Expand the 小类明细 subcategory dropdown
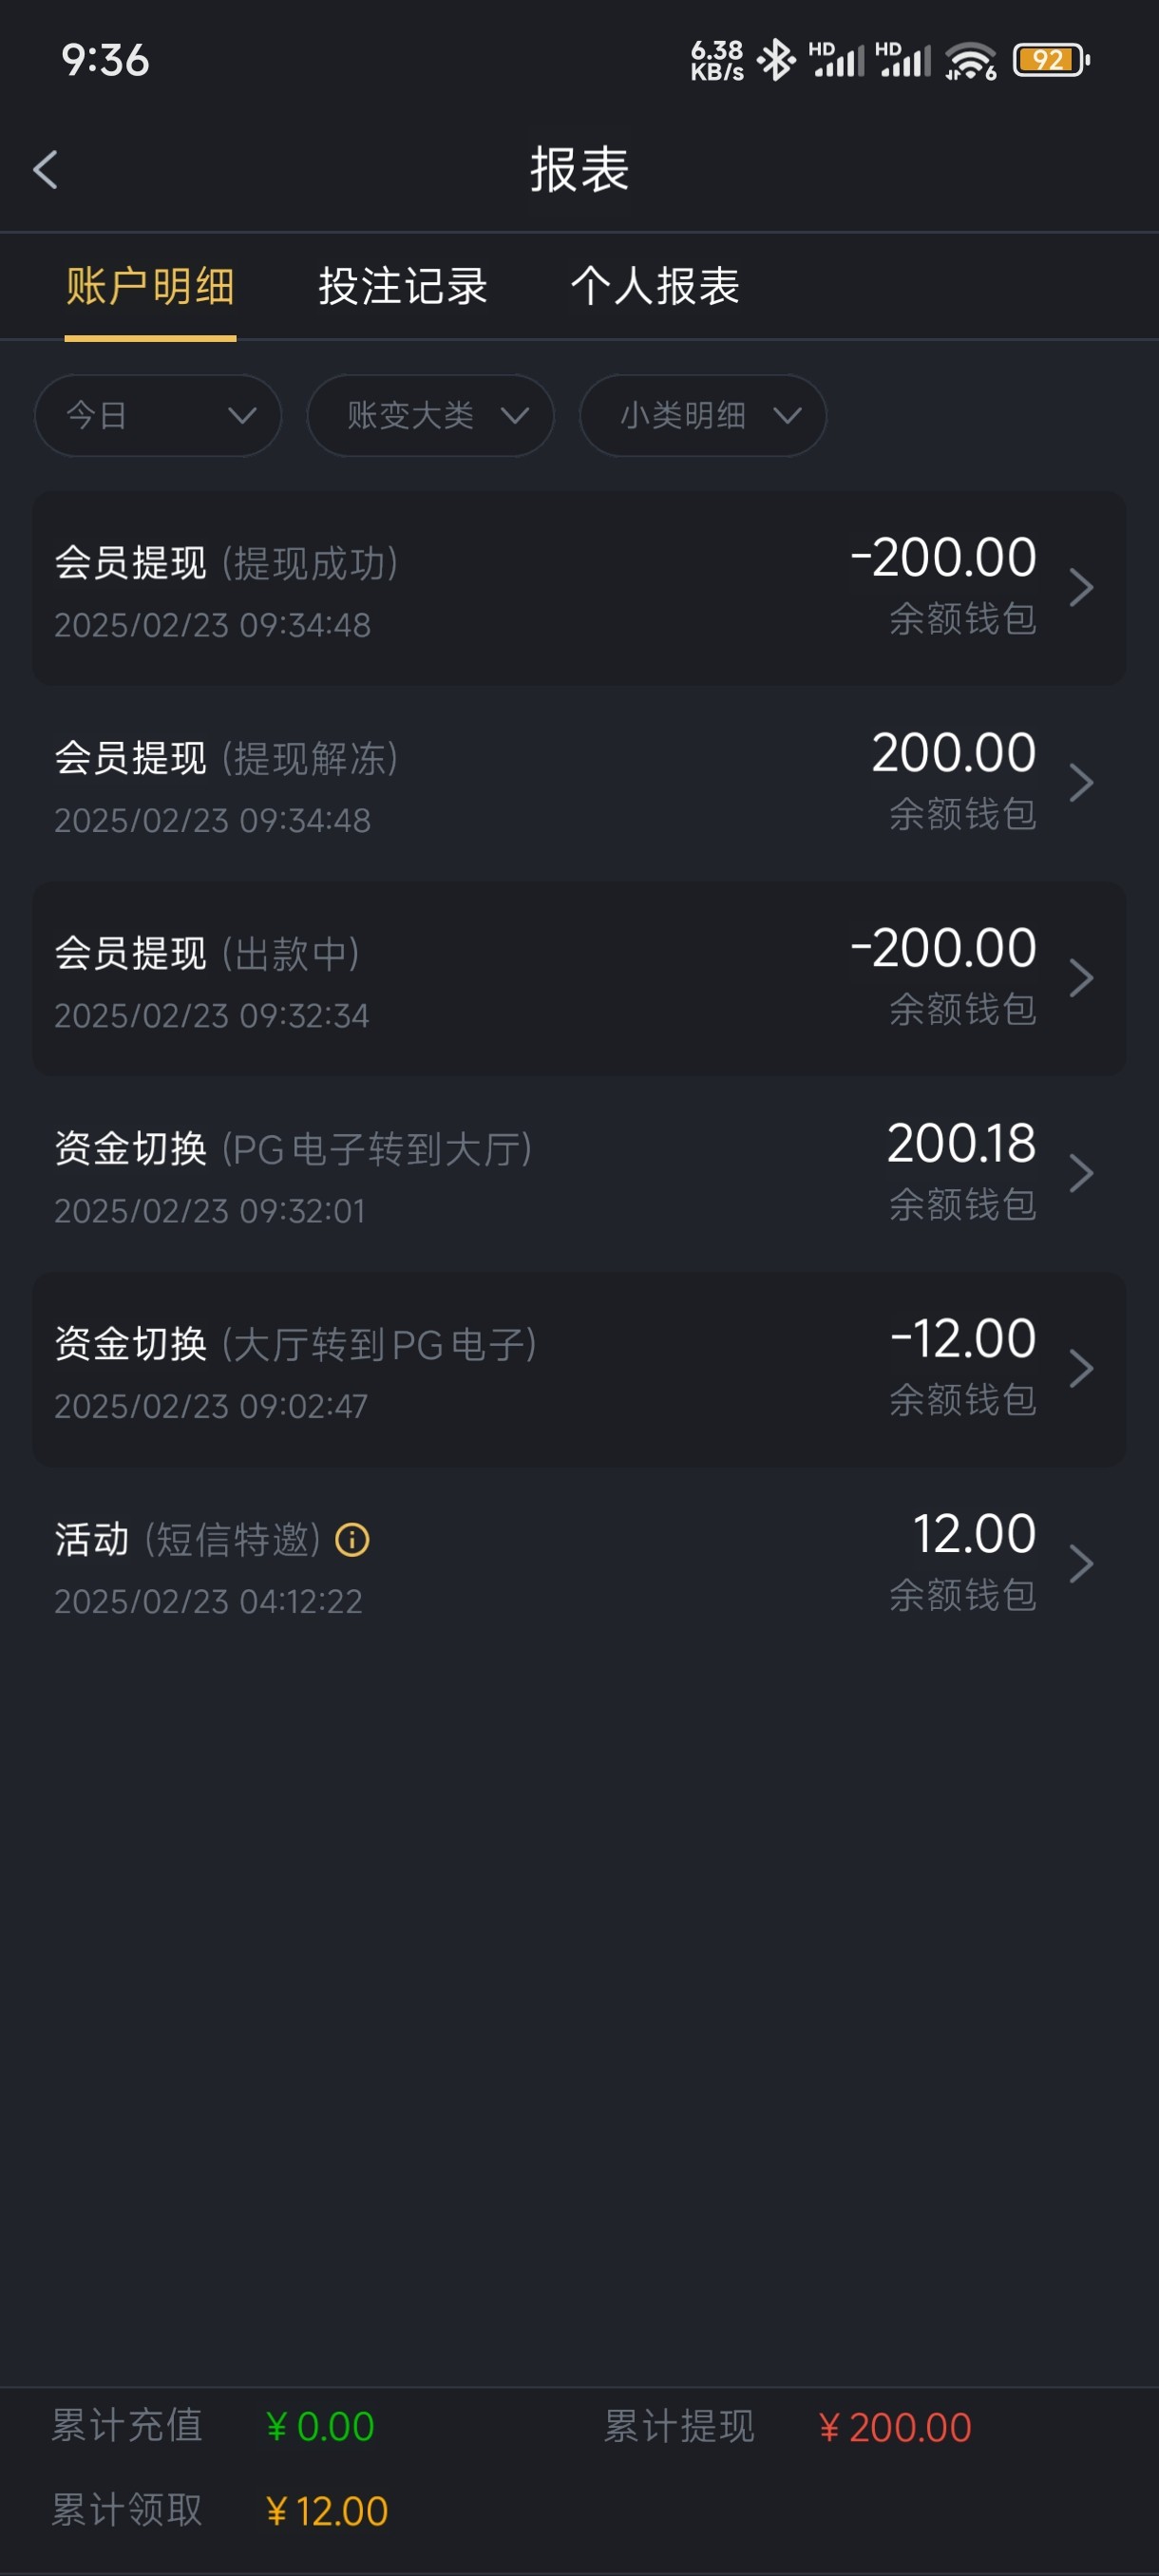Image resolution: width=1159 pixels, height=2576 pixels. 703,415
